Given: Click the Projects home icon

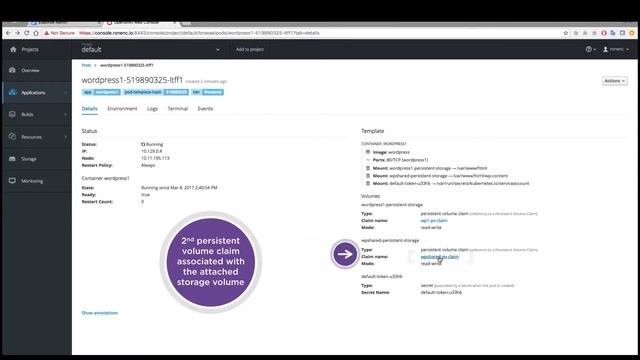Looking at the screenshot, I should pos(13,49).
